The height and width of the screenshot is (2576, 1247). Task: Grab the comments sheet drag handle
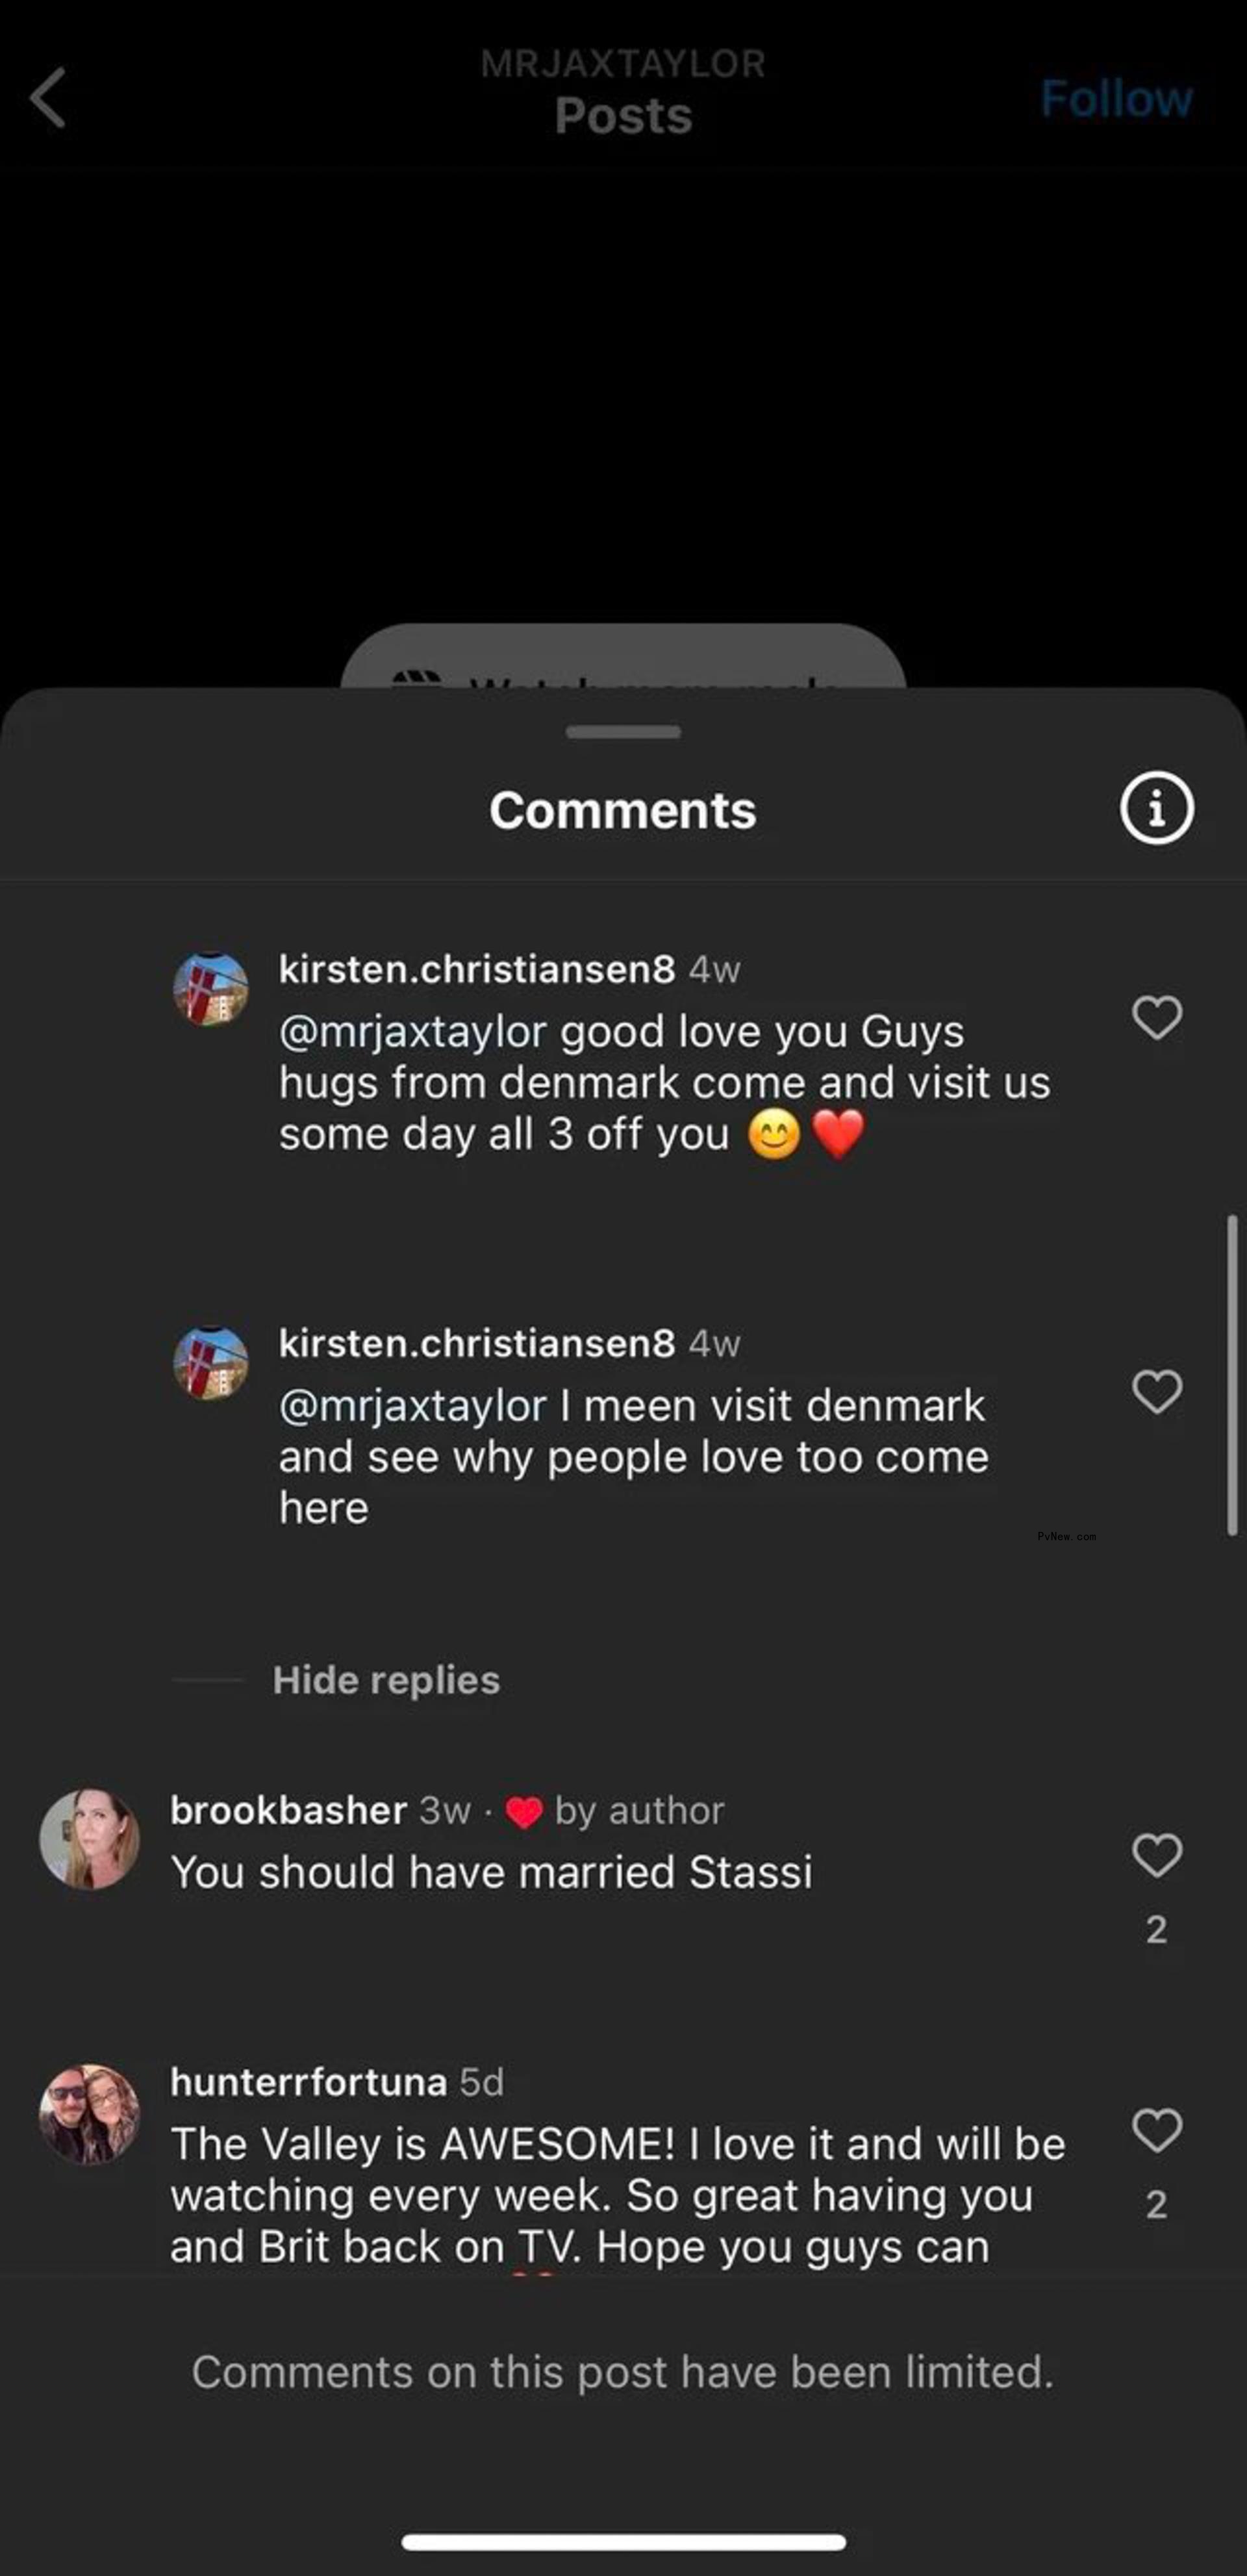[623, 732]
